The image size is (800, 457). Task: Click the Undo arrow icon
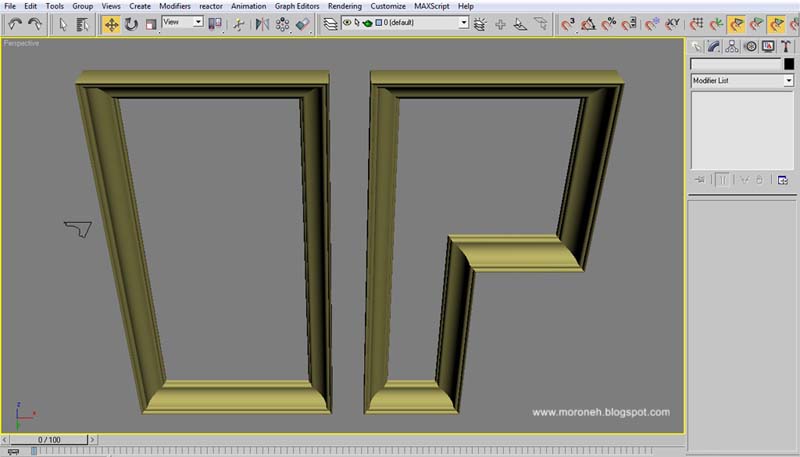click(15, 24)
